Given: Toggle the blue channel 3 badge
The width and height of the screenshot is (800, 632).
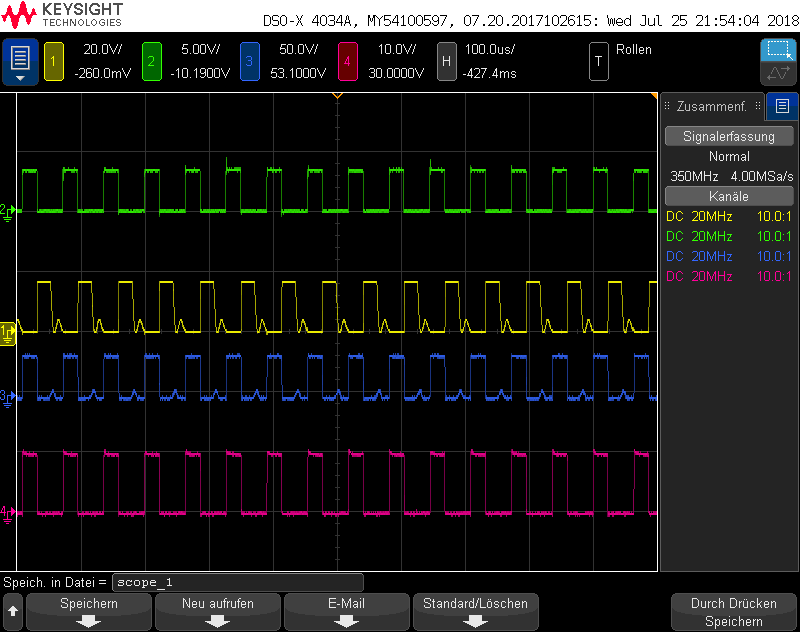Looking at the screenshot, I should click(x=250, y=62).
